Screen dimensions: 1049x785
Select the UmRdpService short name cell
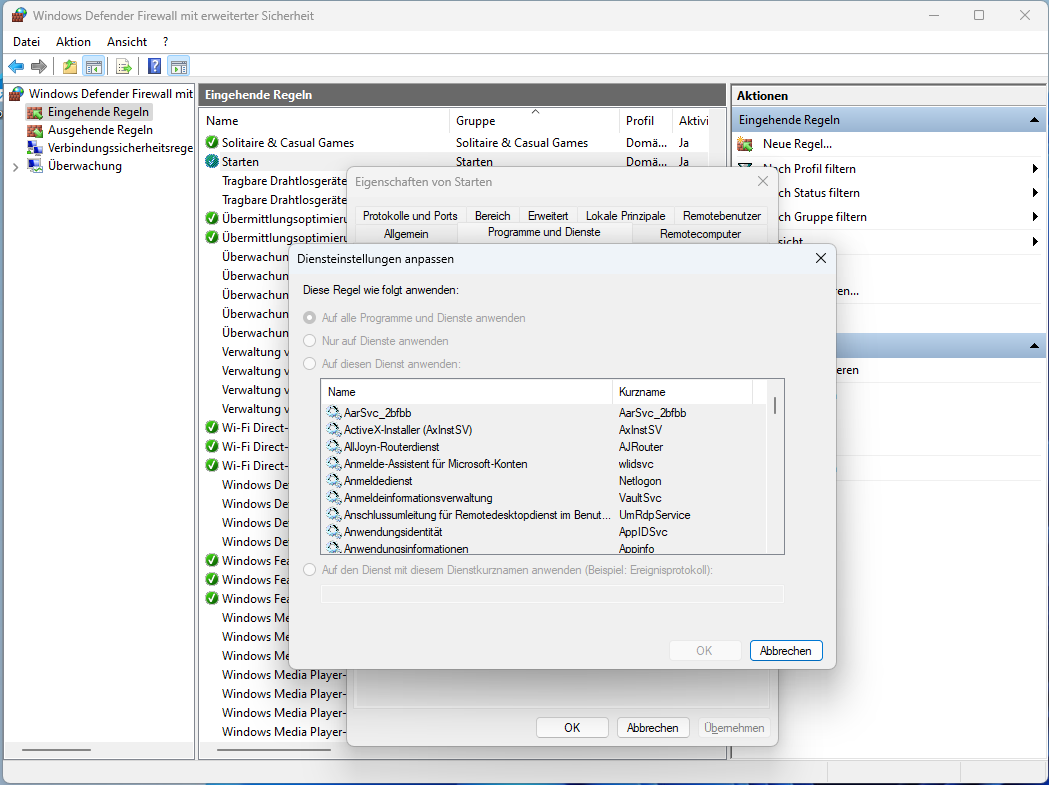[x=654, y=515]
